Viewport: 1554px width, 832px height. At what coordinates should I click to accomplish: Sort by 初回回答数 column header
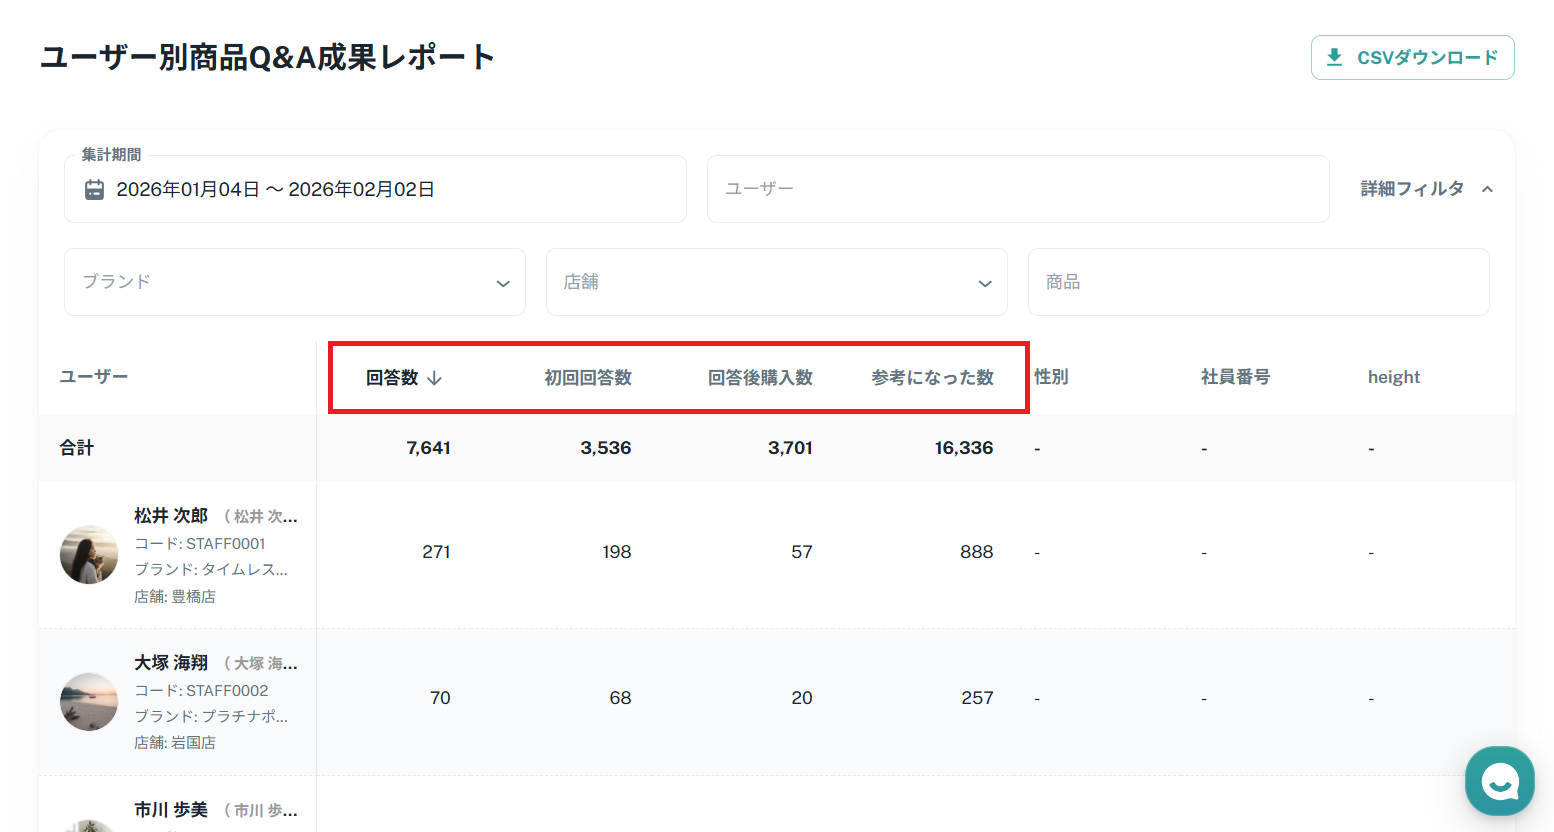(588, 378)
